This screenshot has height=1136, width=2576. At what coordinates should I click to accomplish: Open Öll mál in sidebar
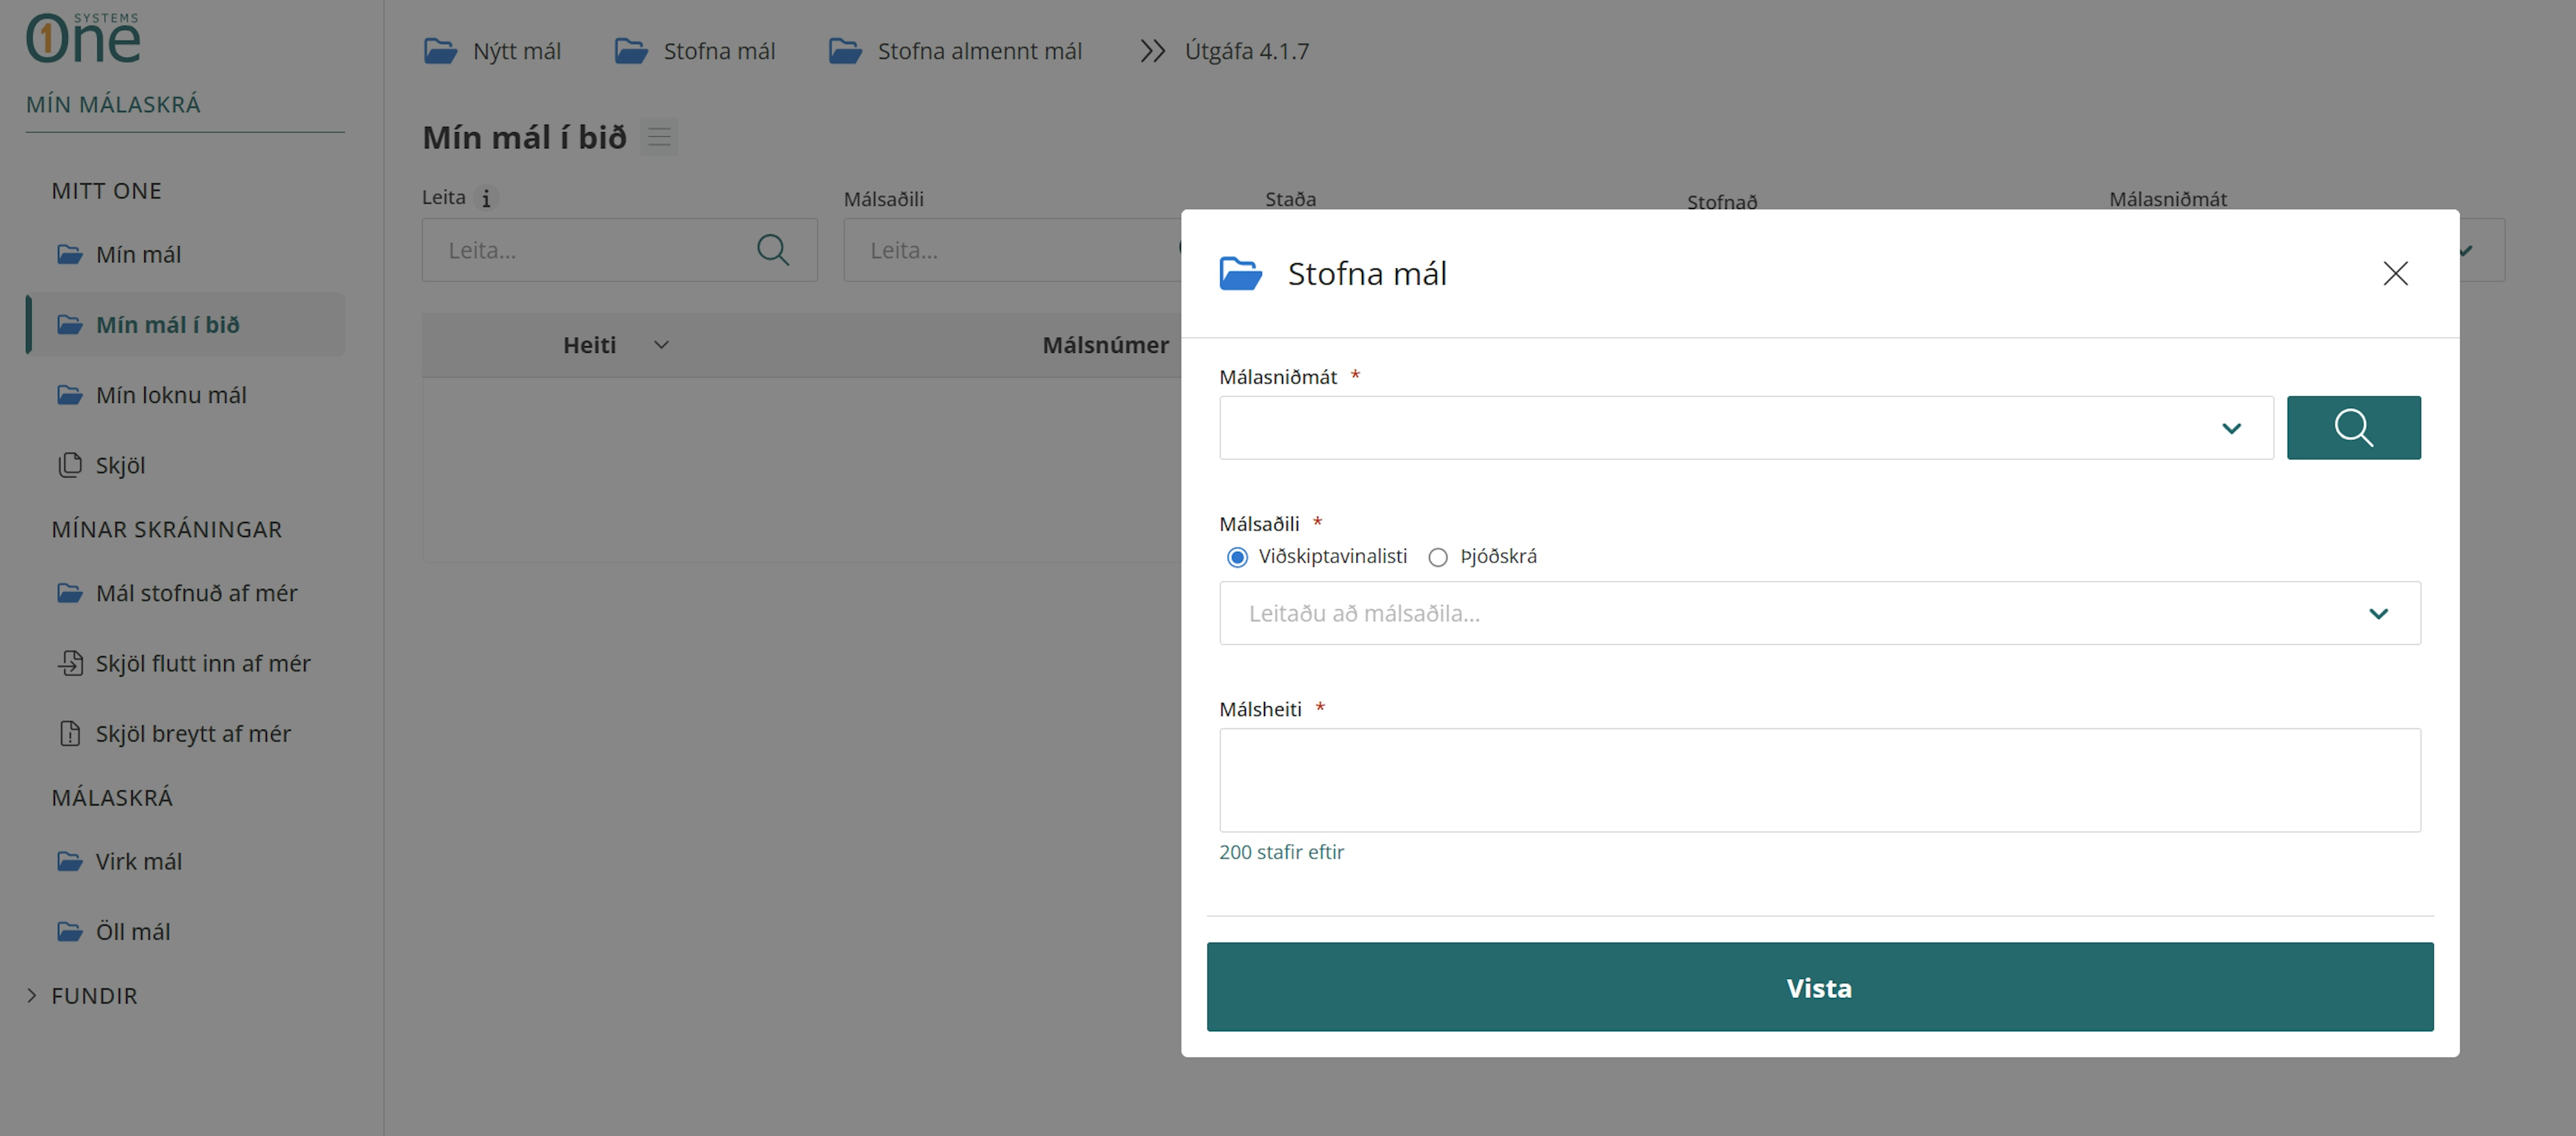point(133,931)
